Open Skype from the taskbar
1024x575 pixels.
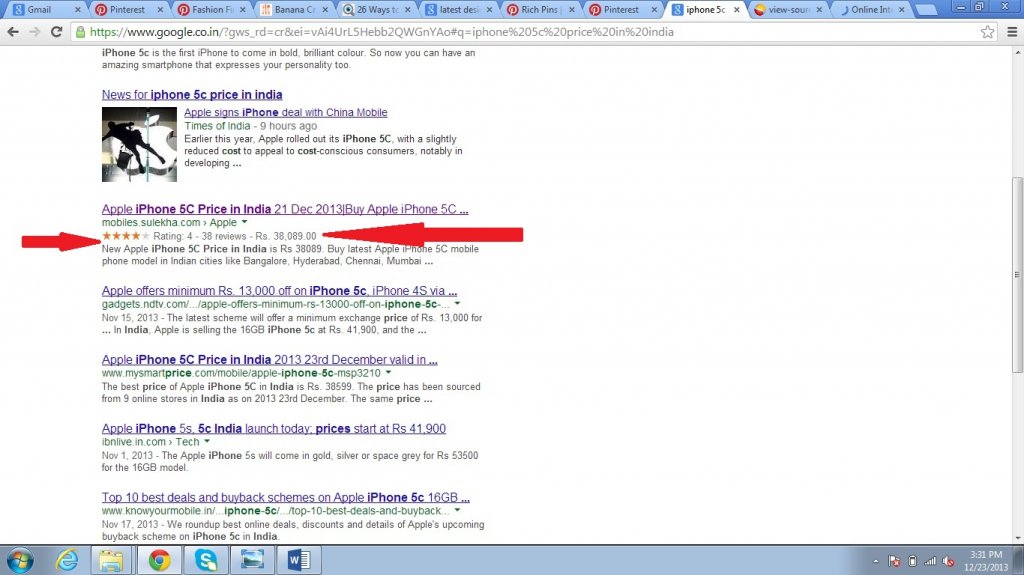point(206,560)
